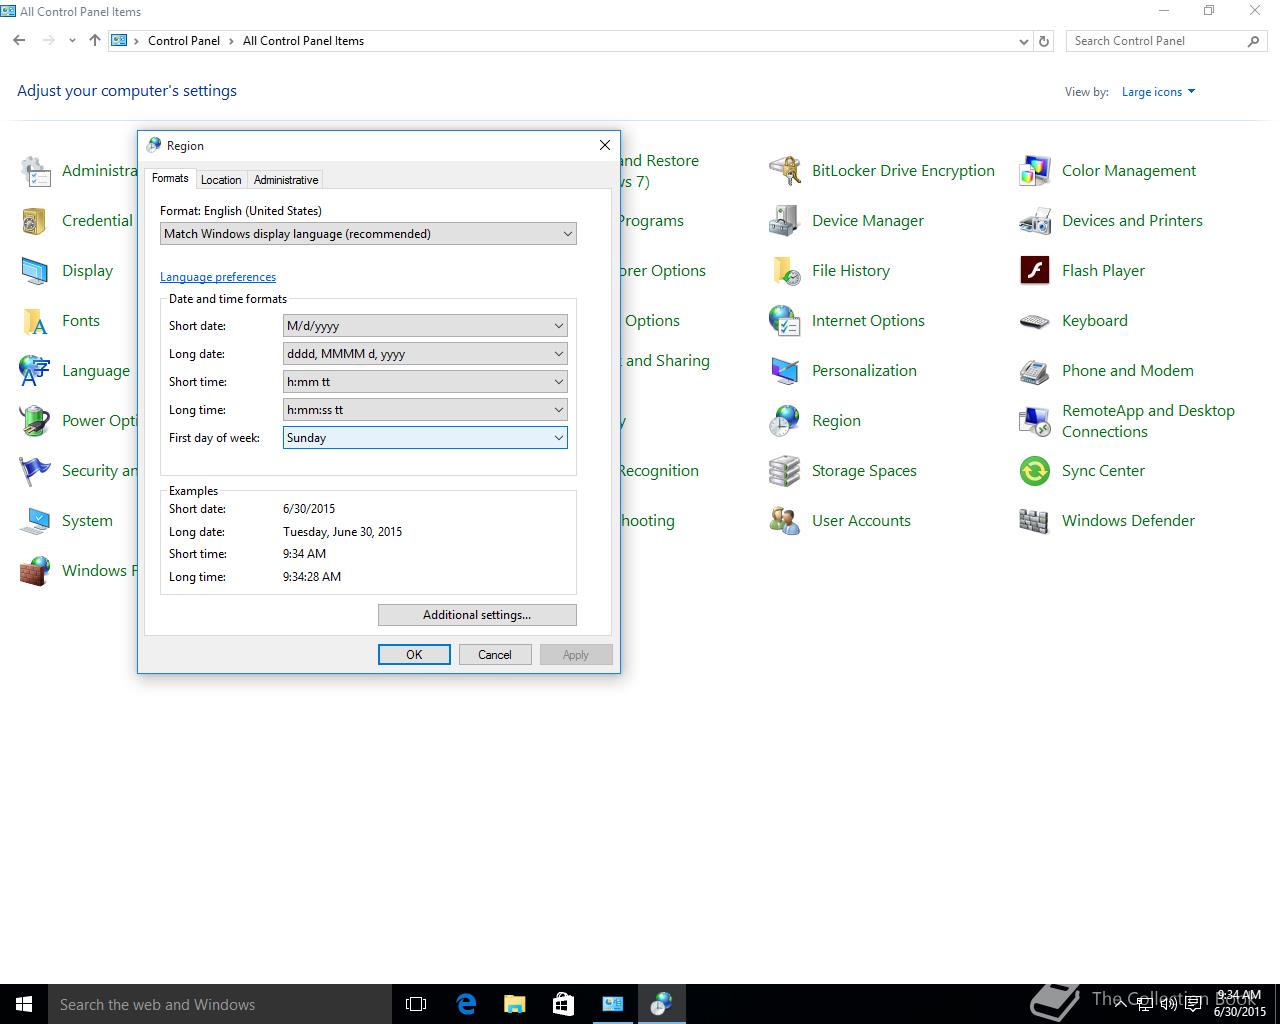Image resolution: width=1280 pixels, height=1024 pixels.
Task: Click the Language preferences link
Action: pos(218,277)
